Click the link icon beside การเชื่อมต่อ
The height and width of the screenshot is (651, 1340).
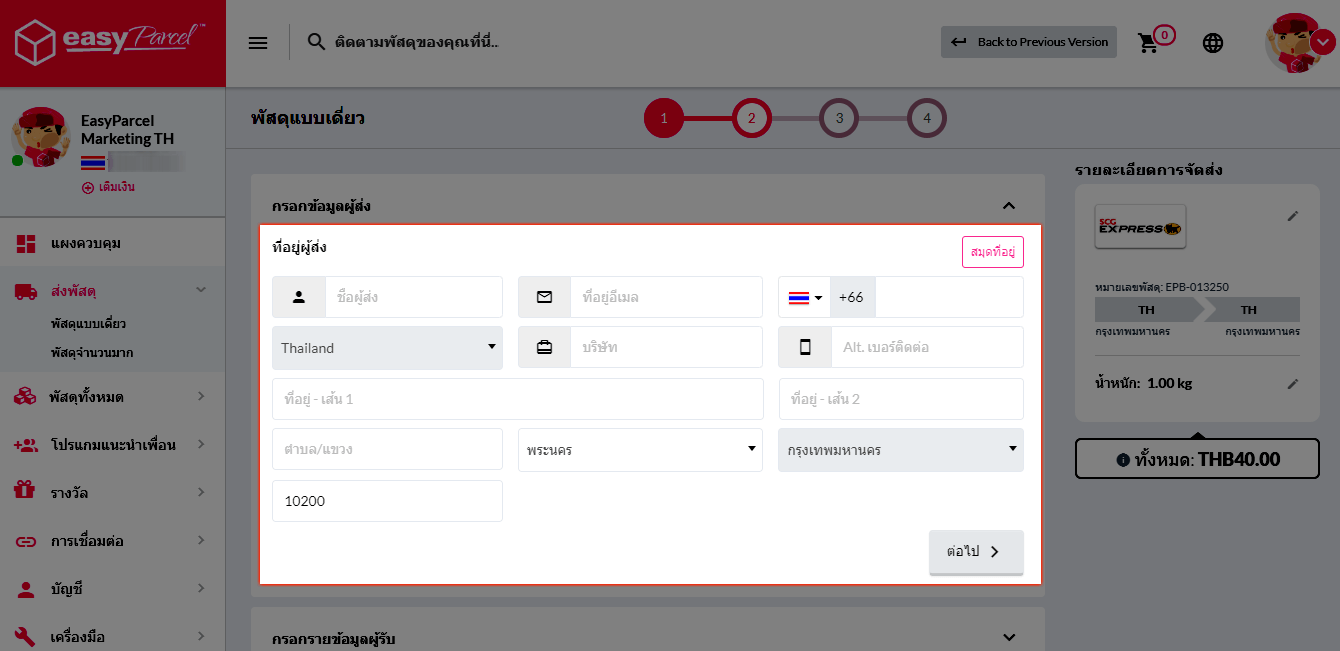[x=26, y=541]
